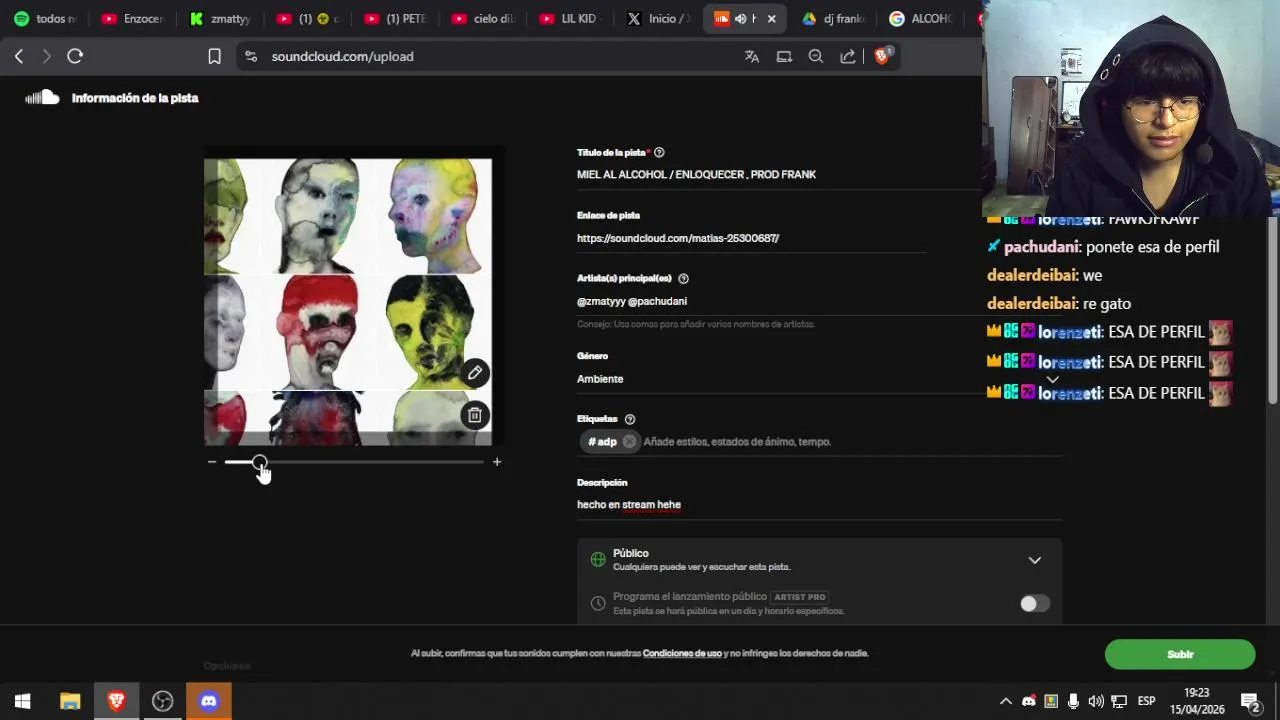Click the SoundCloud logo icon
Screen dimensions: 1280x720
coord(42,97)
